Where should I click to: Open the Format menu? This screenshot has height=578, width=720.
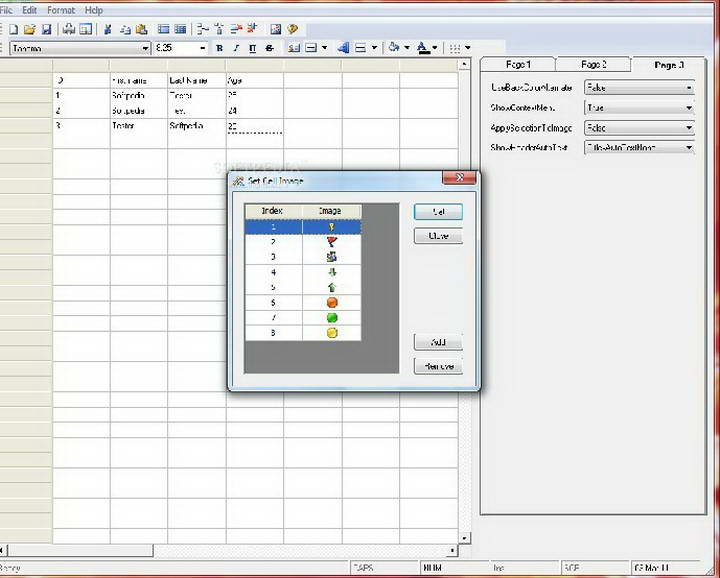[61, 10]
